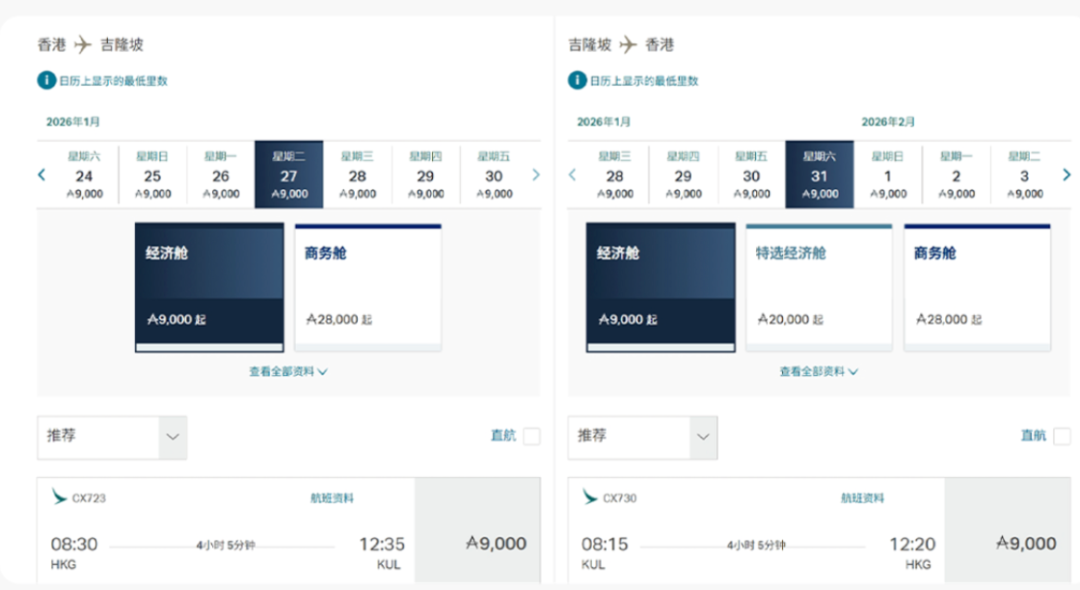
Task: Click the 08:15 KUL departure time
Action: (604, 544)
